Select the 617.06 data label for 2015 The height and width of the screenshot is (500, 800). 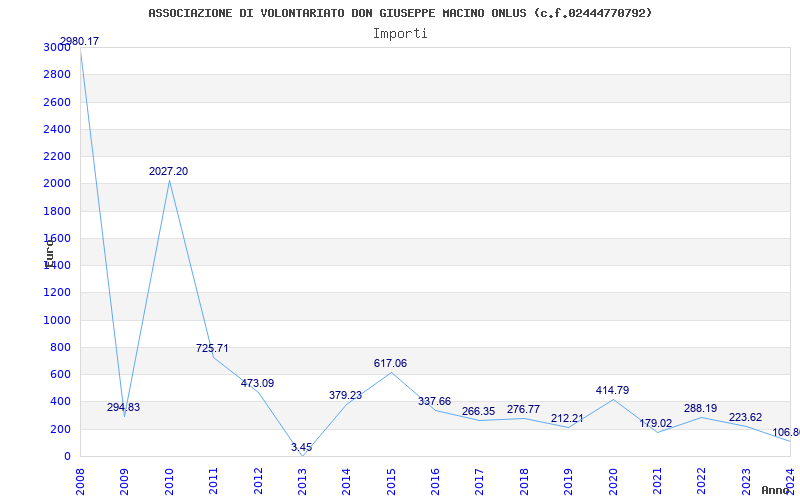pyautogui.click(x=390, y=363)
